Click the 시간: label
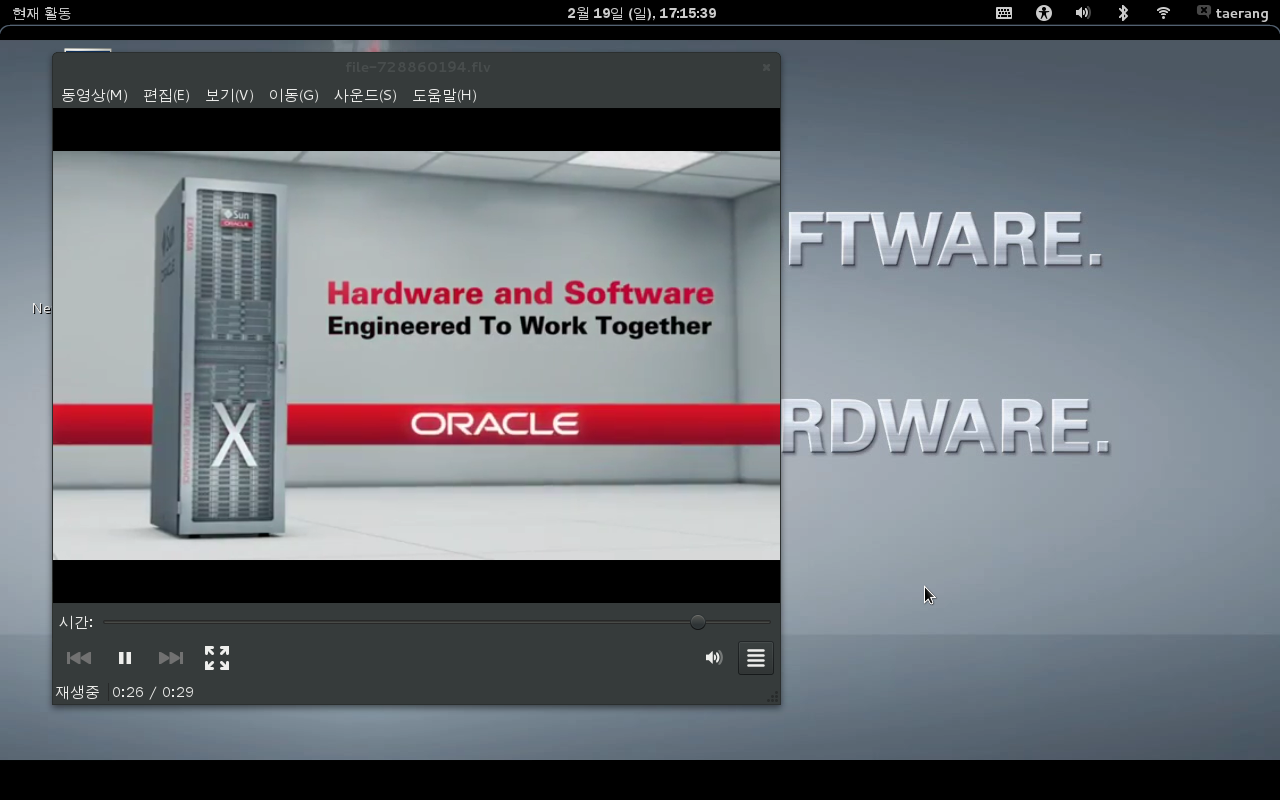The width and height of the screenshot is (1280, 800). click(x=76, y=622)
